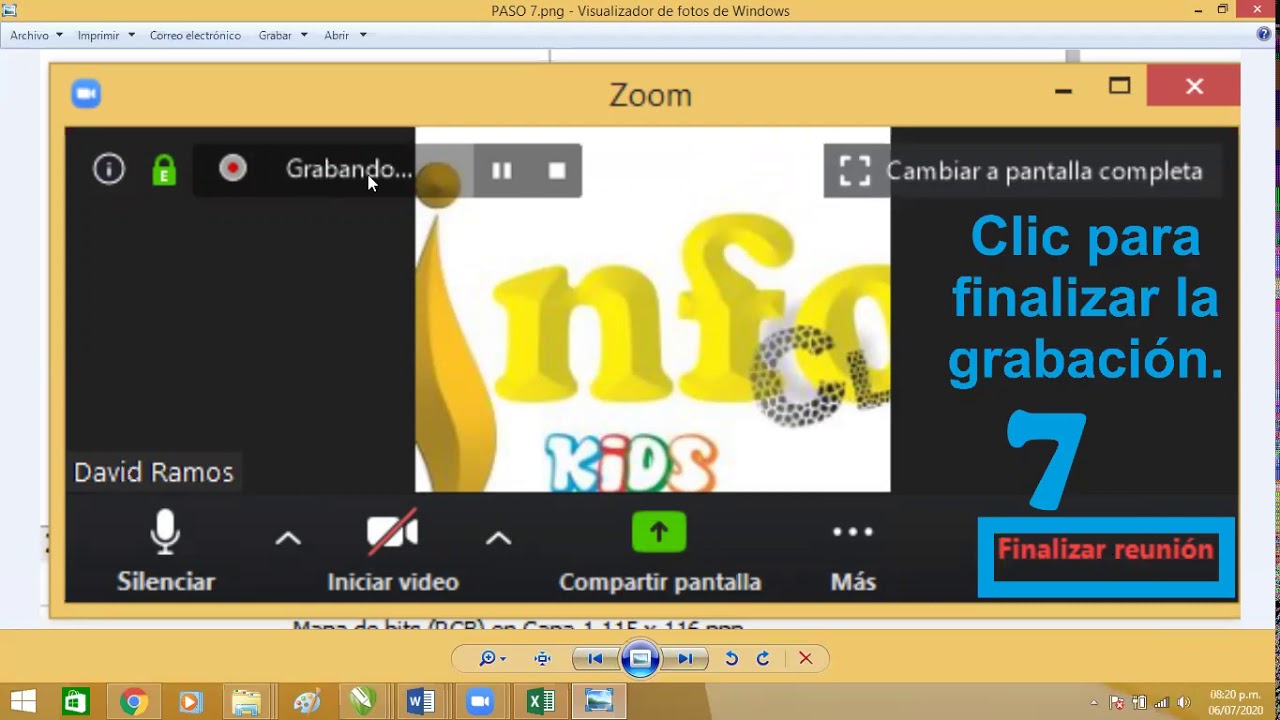Expand the Abrir dropdown arrow
The image size is (1280, 720).
(363, 35)
